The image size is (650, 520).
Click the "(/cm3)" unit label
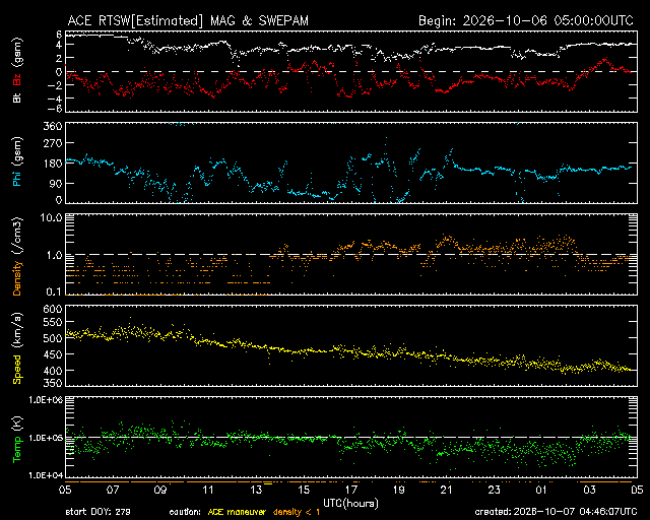coord(17,236)
